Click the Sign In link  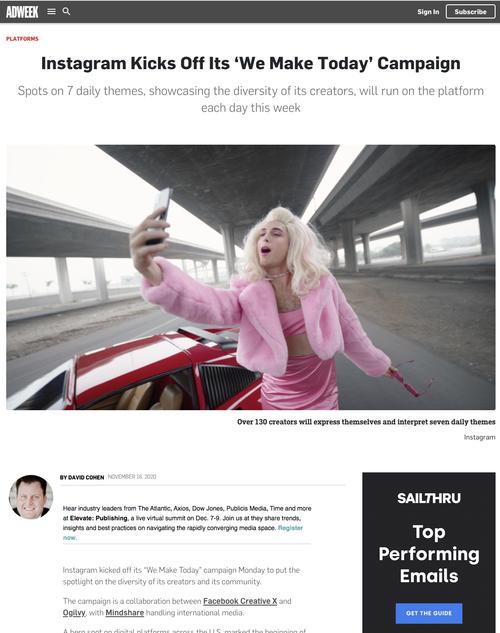click(x=428, y=12)
